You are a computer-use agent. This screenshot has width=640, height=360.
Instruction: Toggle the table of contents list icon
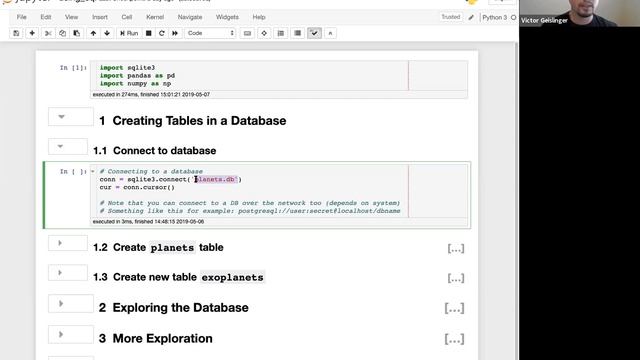click(x=281, y=33)
